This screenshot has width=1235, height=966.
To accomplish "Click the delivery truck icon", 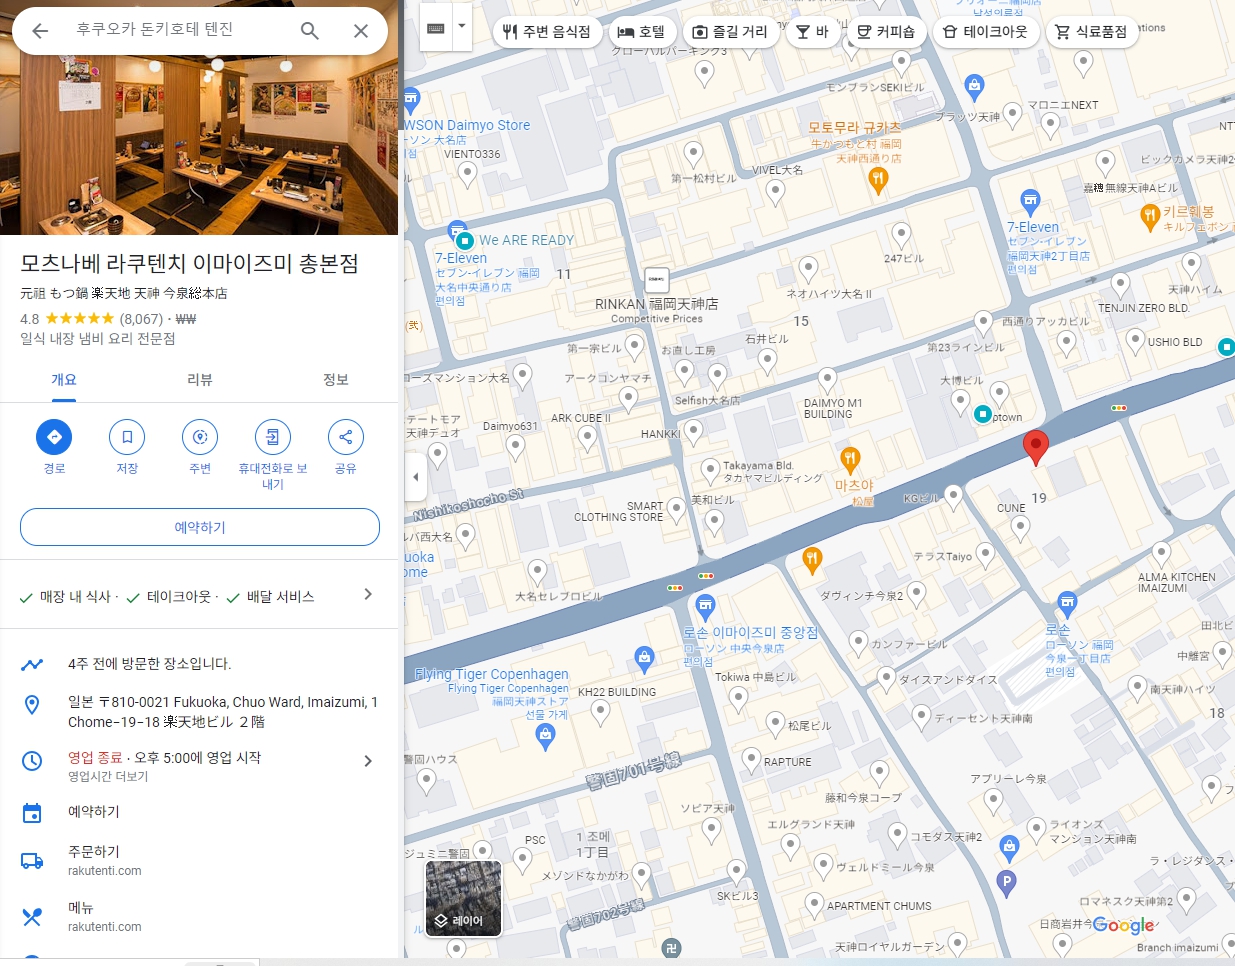I will [32, 860].
